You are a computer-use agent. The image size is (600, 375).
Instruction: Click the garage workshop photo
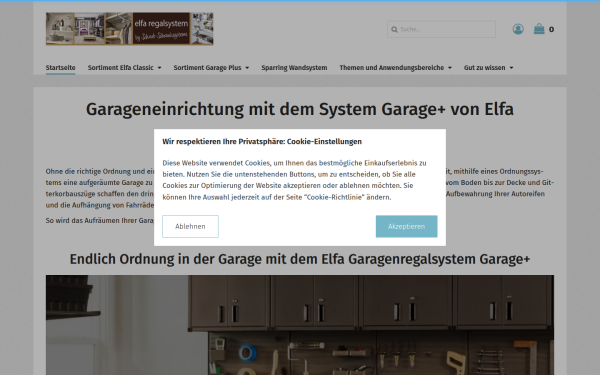click(x=300, y=325)
